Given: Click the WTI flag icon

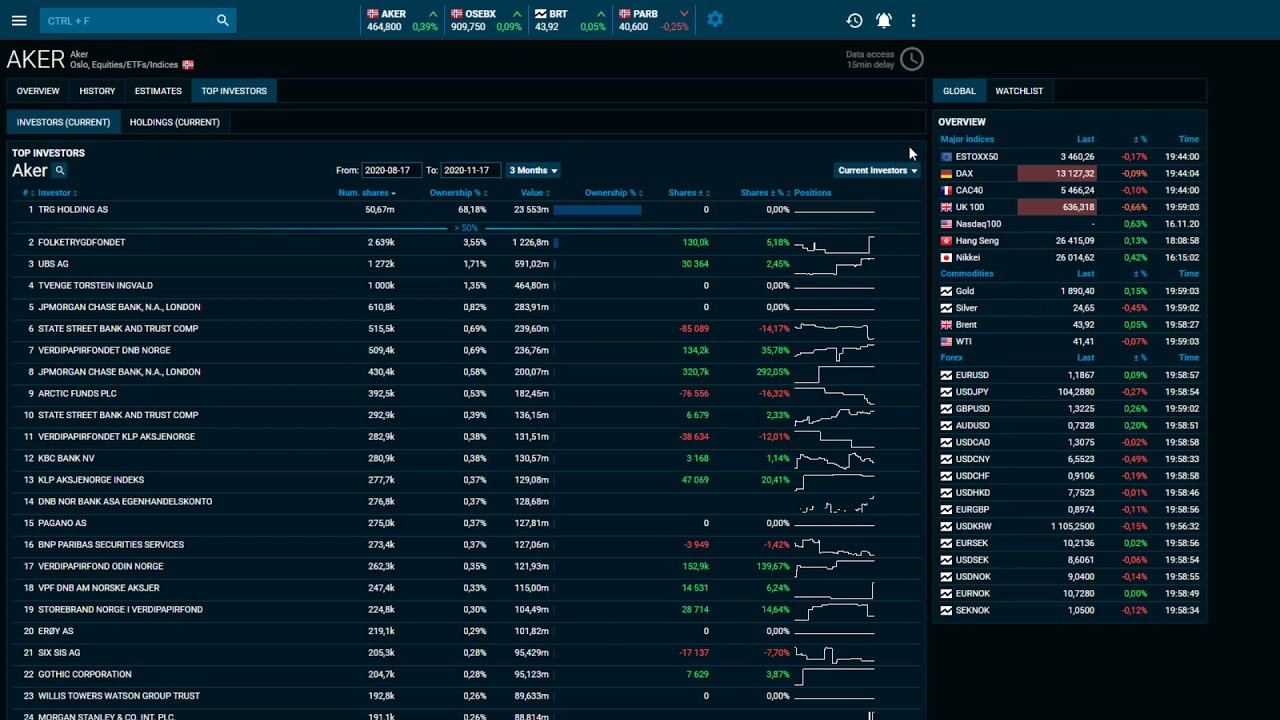Looking at the screenshot, I should [946, 341].
